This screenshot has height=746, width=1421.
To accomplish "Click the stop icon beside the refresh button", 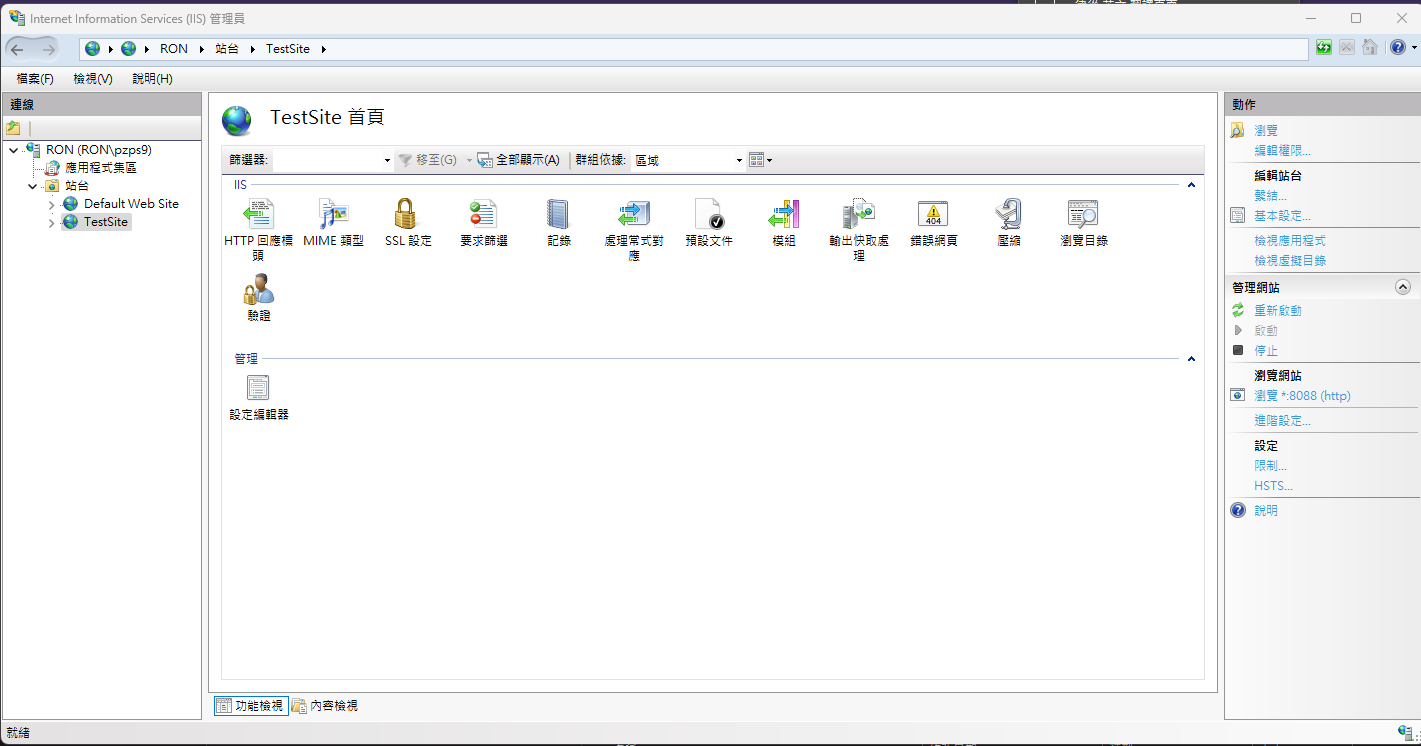I will 1347,47.
